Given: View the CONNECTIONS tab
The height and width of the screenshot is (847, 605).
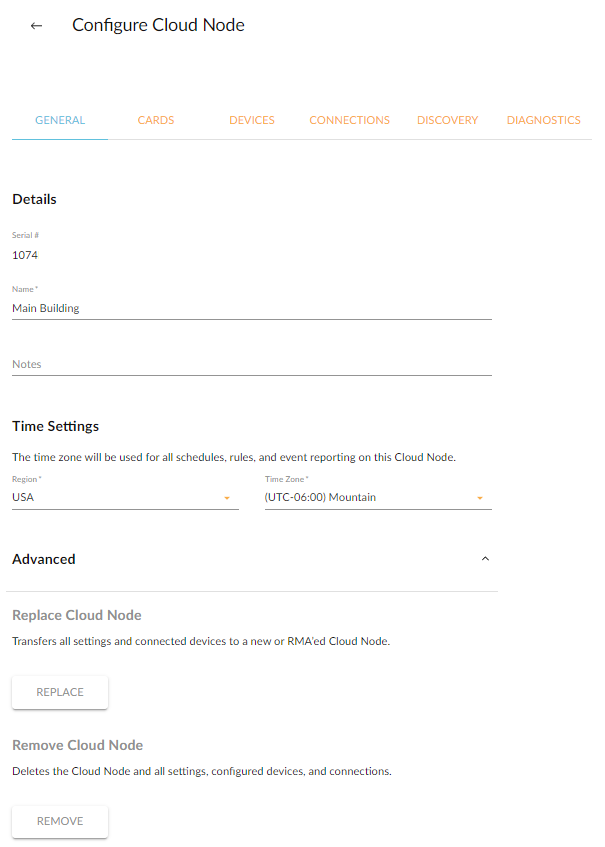Looking at the screenshot, I should pos(349,119).
